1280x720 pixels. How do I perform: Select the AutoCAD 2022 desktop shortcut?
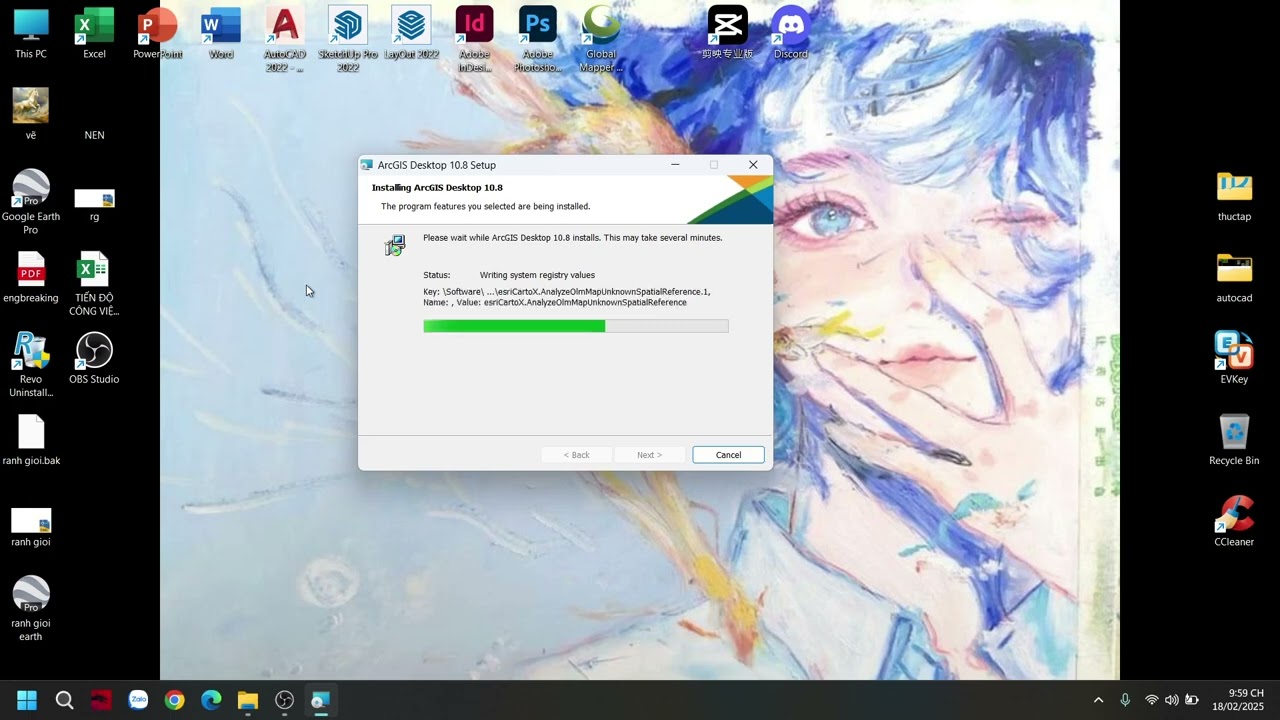coord(285,40)
